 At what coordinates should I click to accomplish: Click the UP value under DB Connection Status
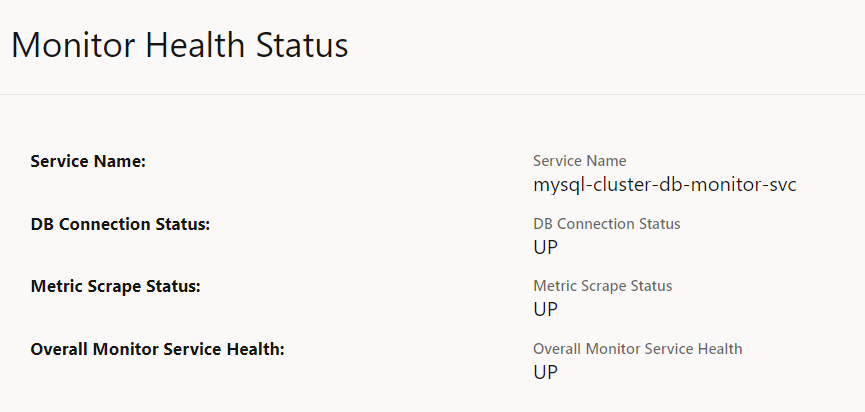[545, 247]
